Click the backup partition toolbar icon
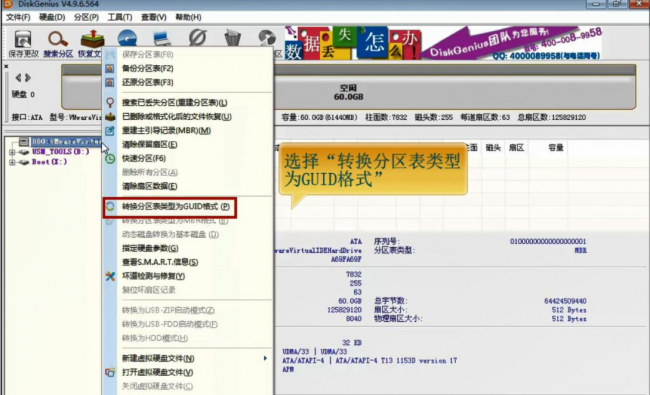 point(267,38)
